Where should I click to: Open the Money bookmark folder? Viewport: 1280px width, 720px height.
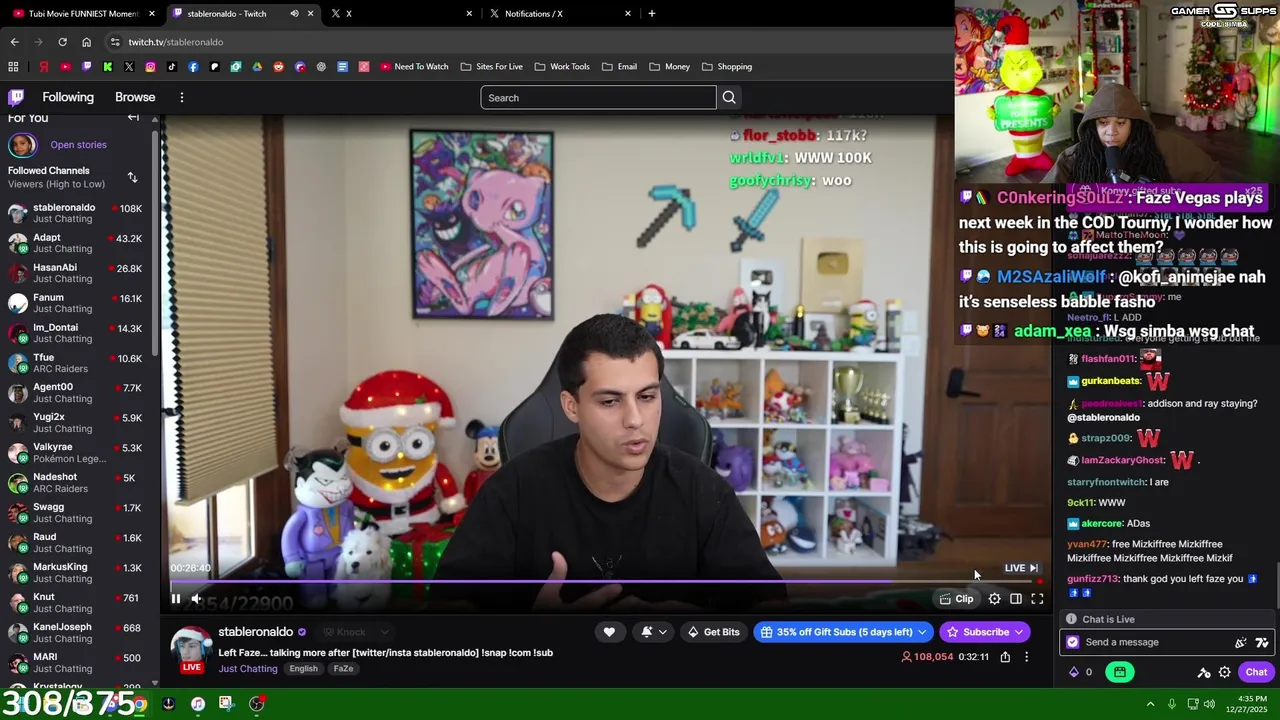(x=669, y=66)
